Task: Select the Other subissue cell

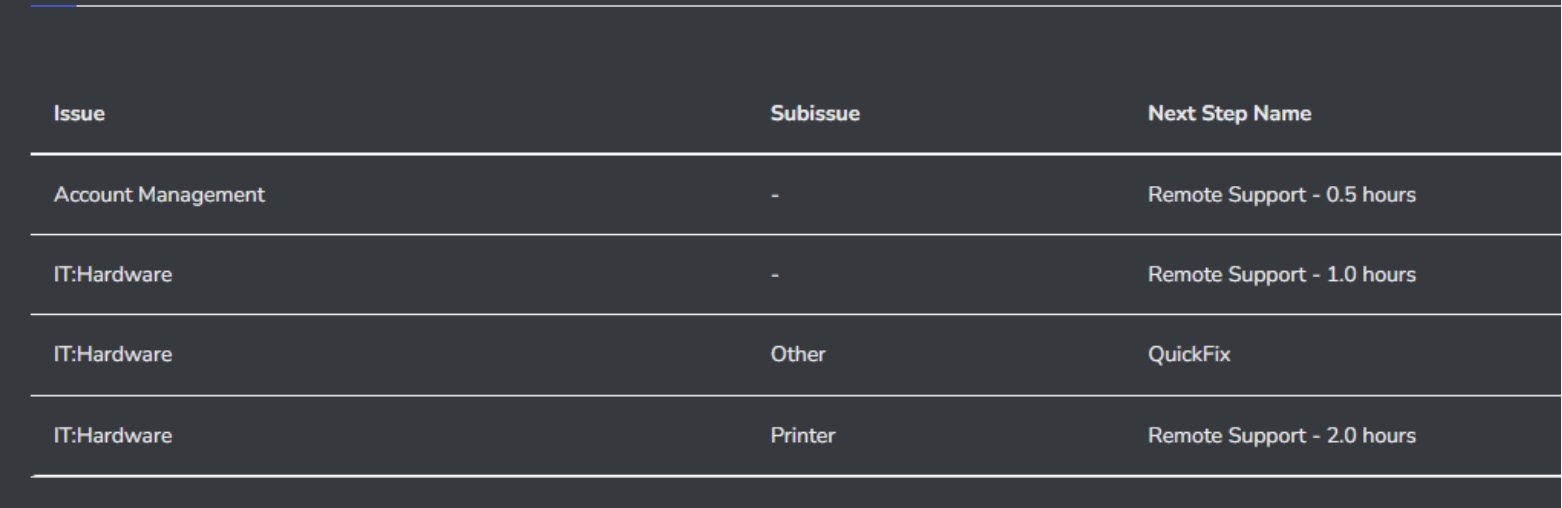Action: (797, 355)
